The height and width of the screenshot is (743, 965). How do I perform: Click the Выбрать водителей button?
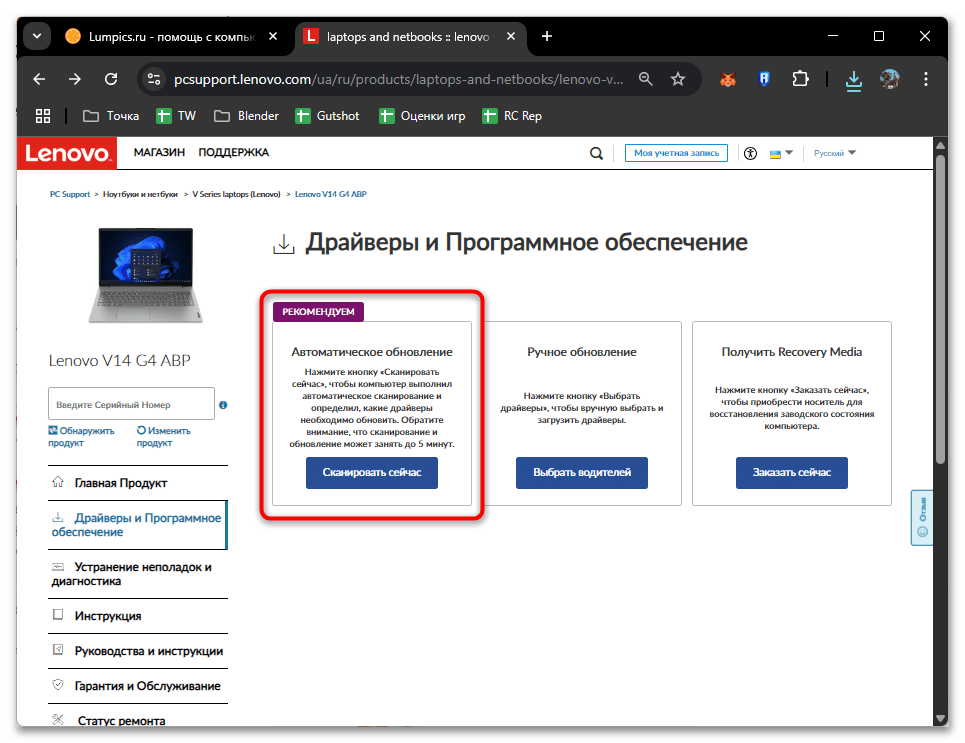click(582, 473)
